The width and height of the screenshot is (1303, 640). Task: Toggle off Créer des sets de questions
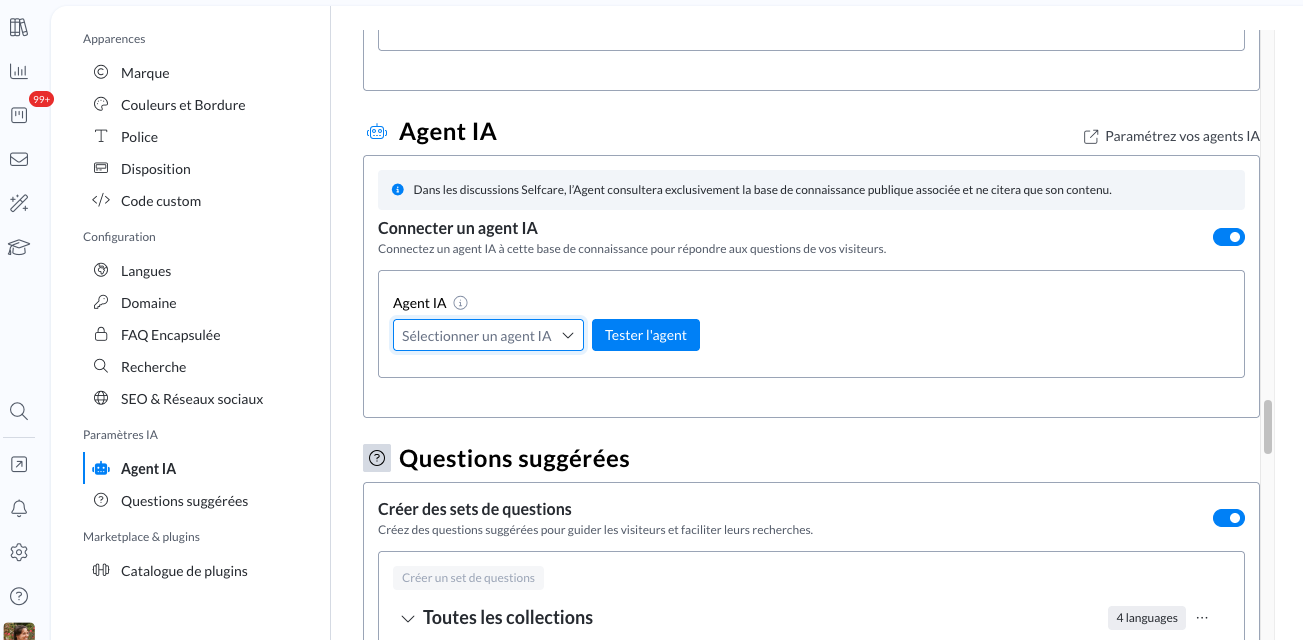[1228, 518]
